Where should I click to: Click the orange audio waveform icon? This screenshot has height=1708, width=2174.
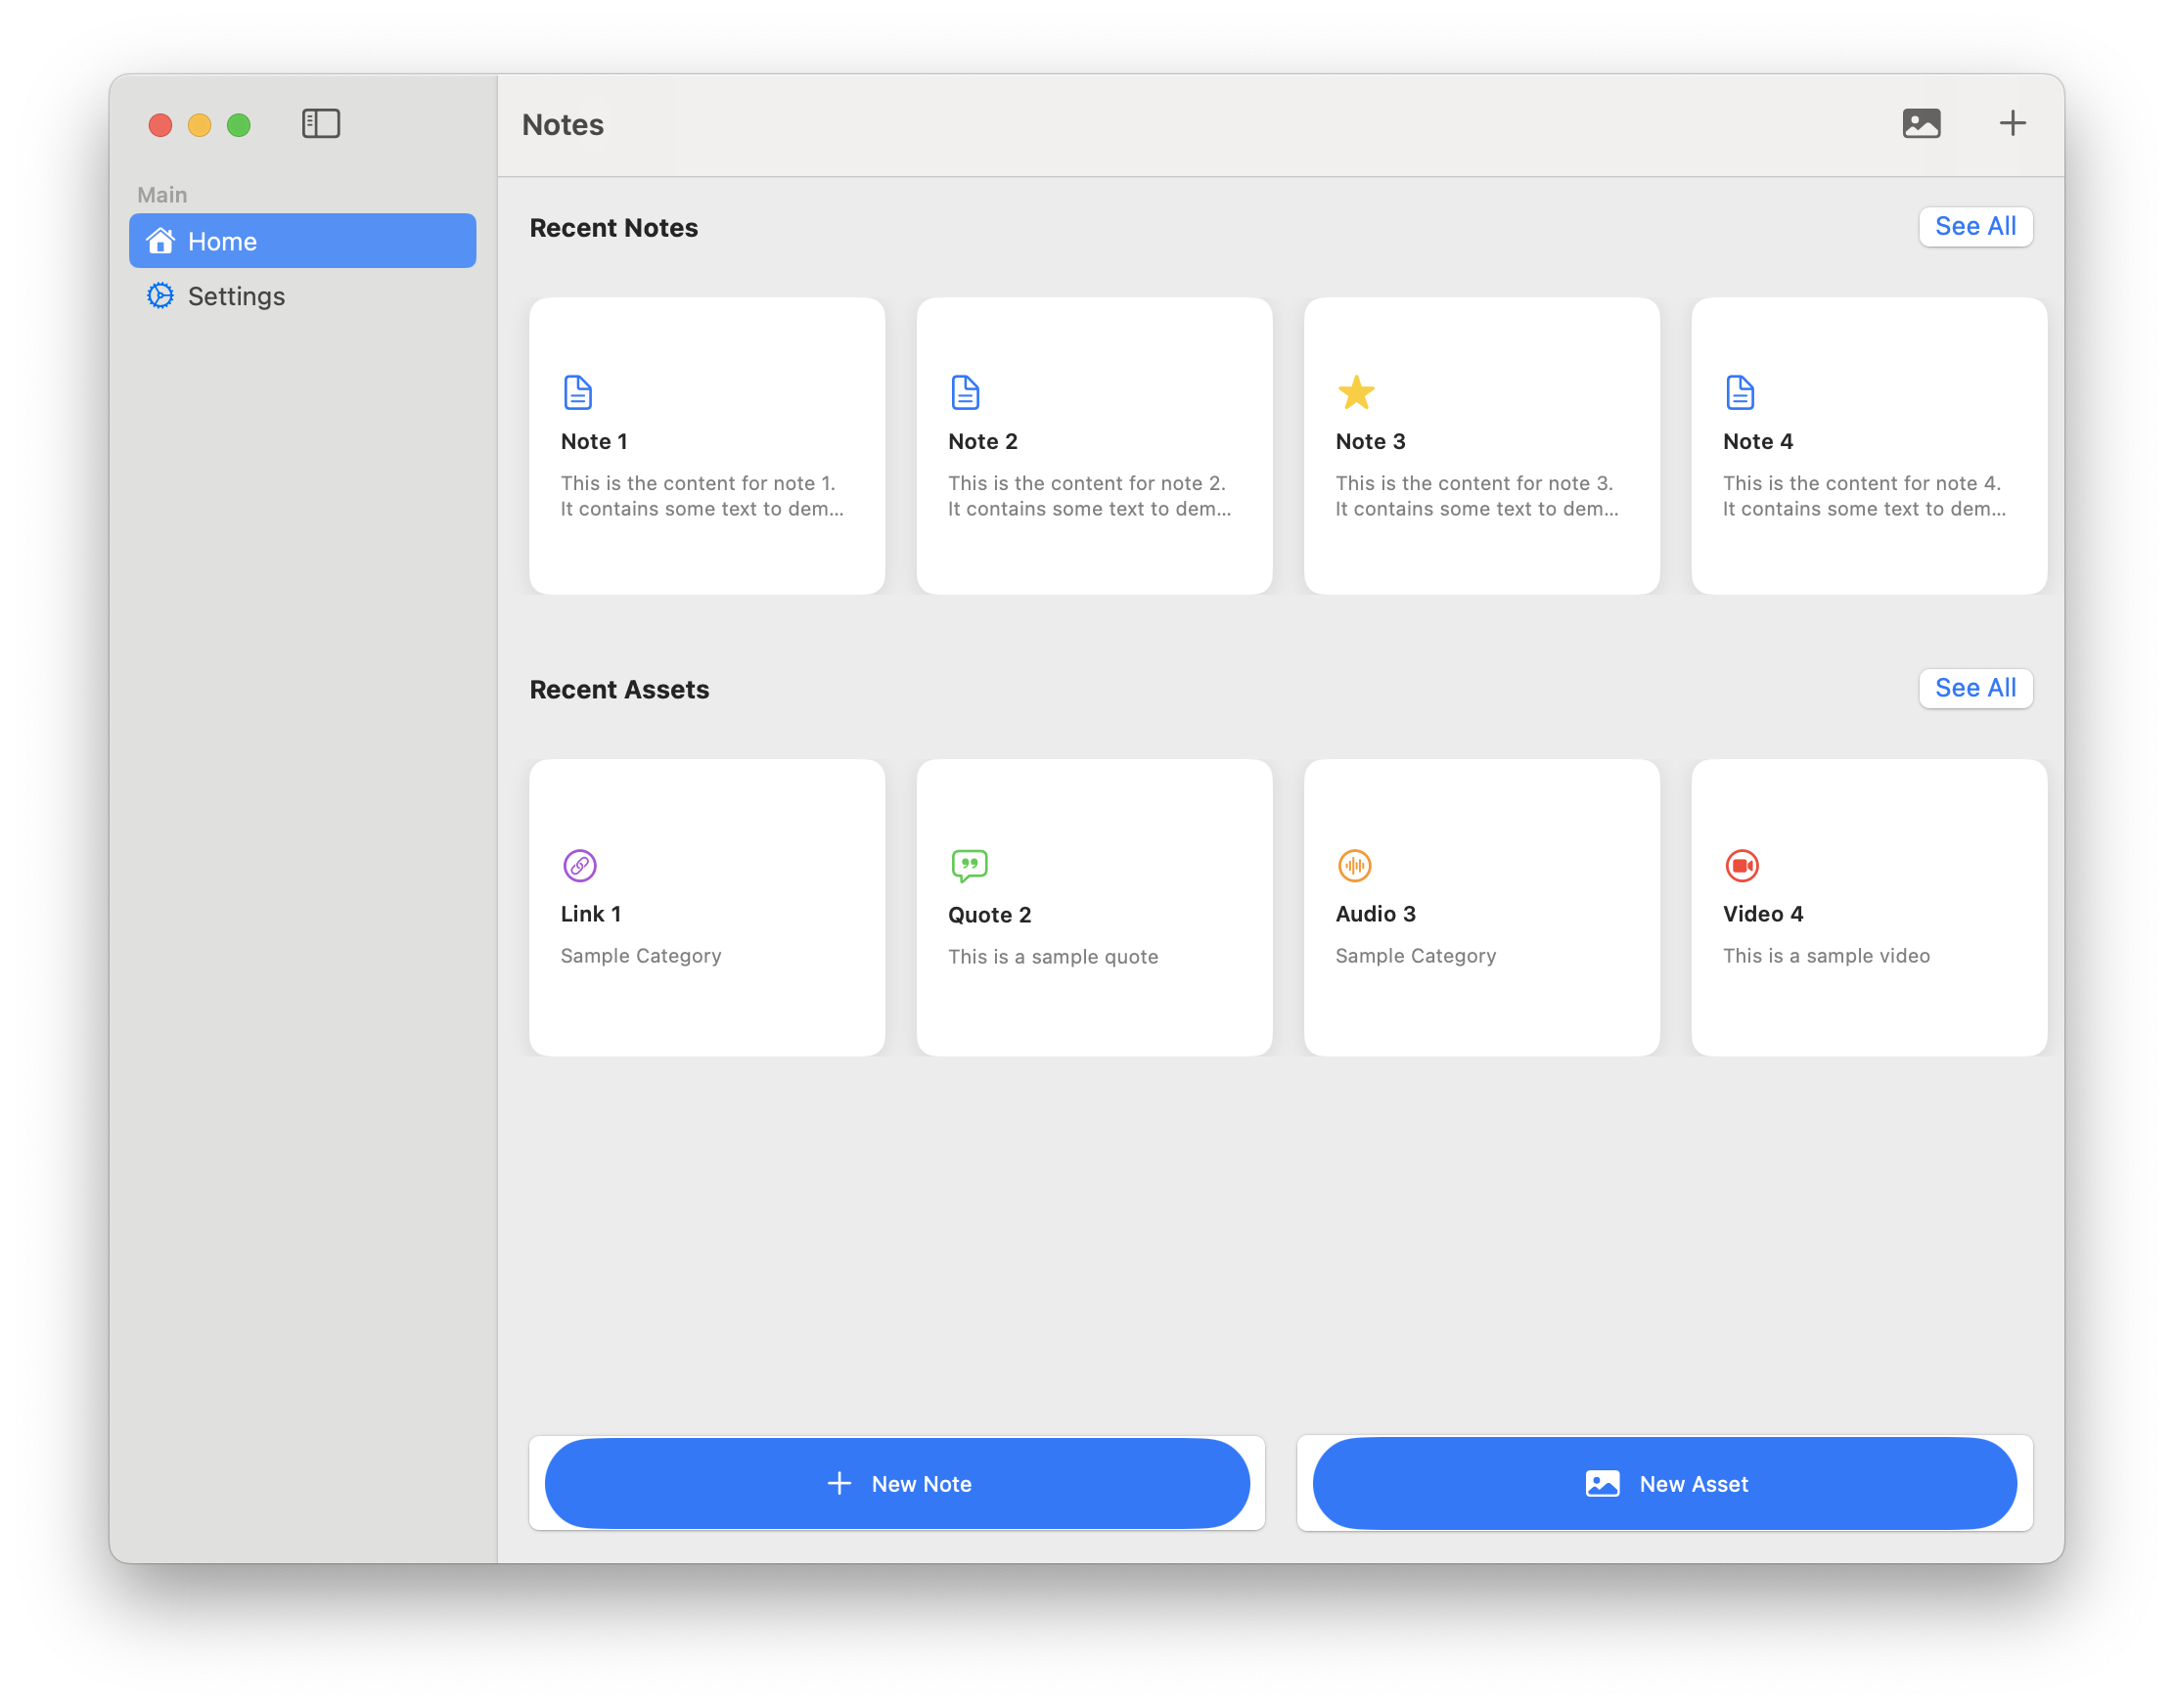point(1355,865)
